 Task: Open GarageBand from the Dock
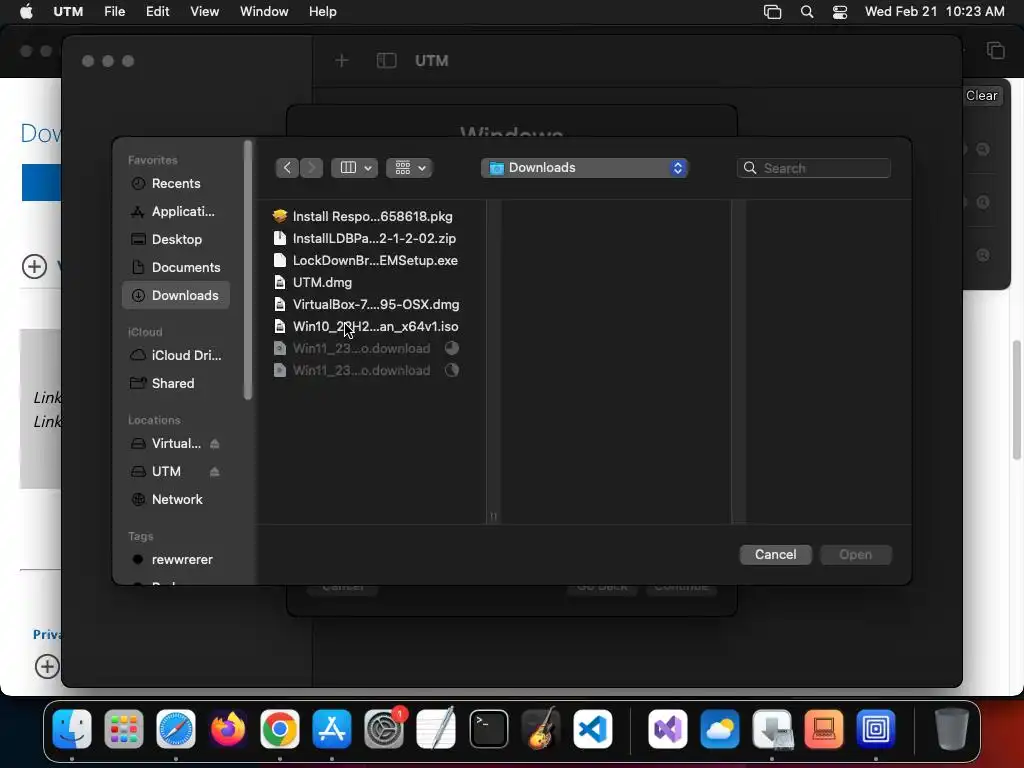coord(541,729)
